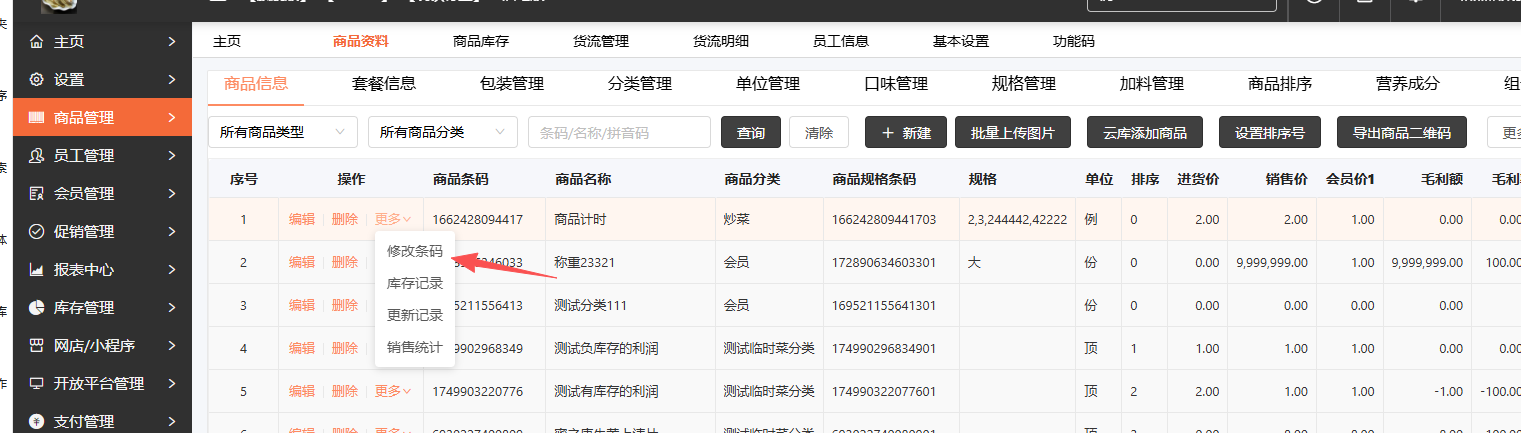The image size is (1521, 433).
Task: Click the checkmark circle icon beside 促销管理
Action: tap(37, 232)
